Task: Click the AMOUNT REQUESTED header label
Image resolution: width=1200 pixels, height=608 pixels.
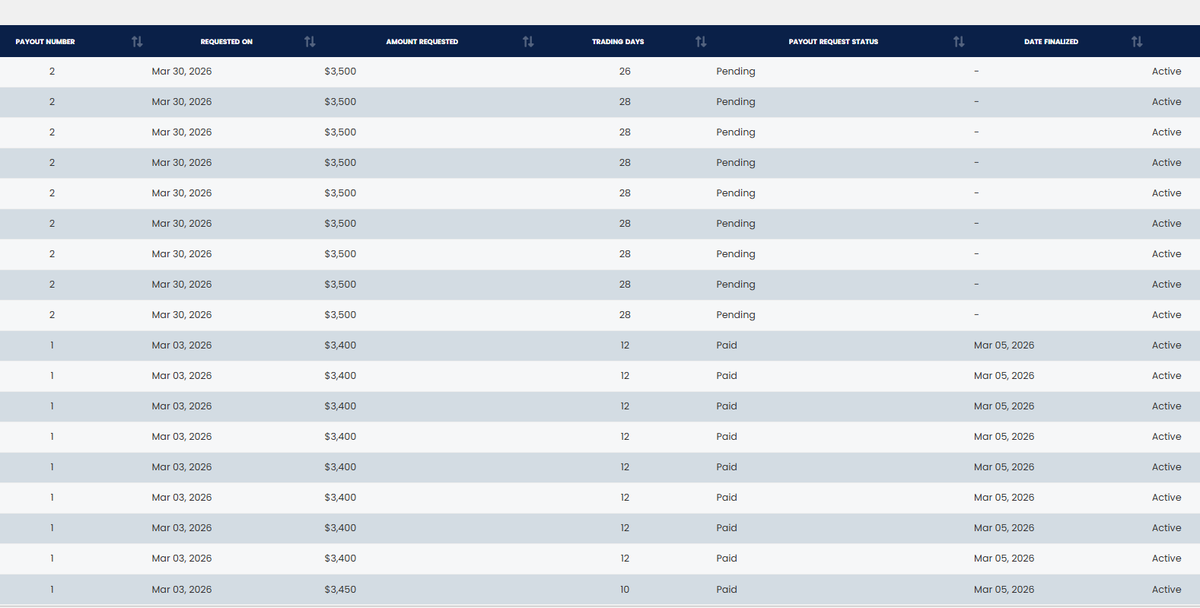Action: [x=422, y=42]
